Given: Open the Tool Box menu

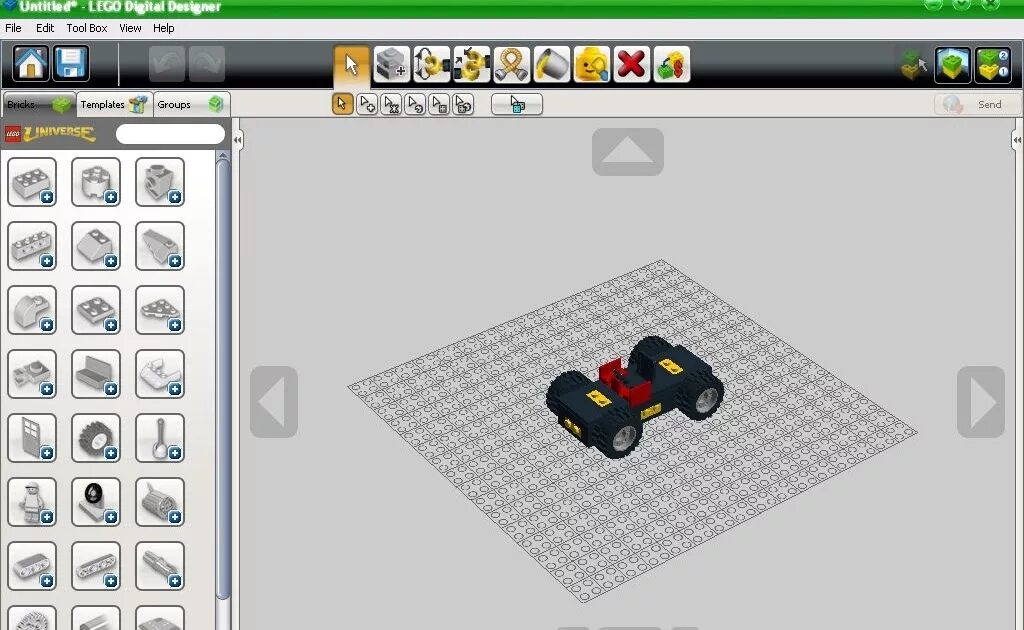Looking at the screenshot, I should [87, 28].
